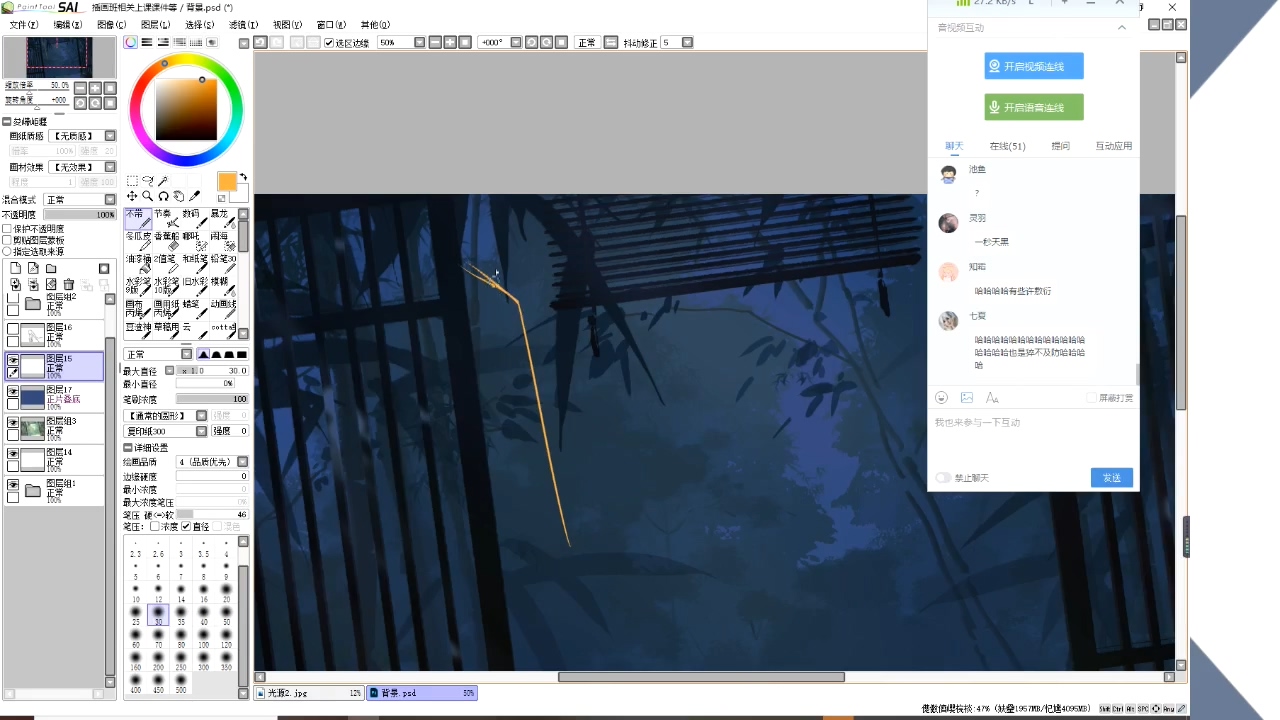
Task: Open toolbar rotation angle dropdown
Action: [517, 42]
